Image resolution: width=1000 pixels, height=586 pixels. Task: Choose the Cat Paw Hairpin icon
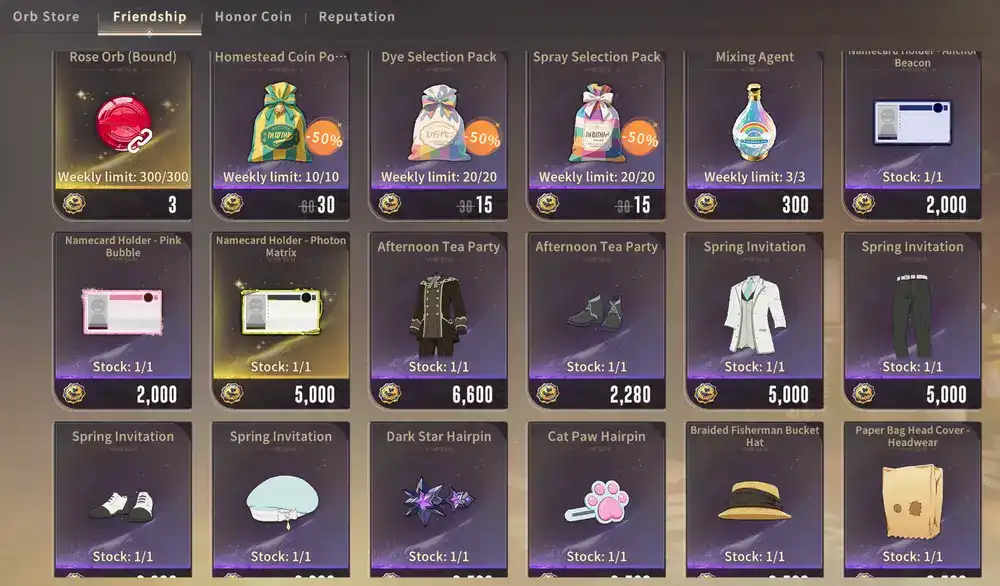(597, 502)
